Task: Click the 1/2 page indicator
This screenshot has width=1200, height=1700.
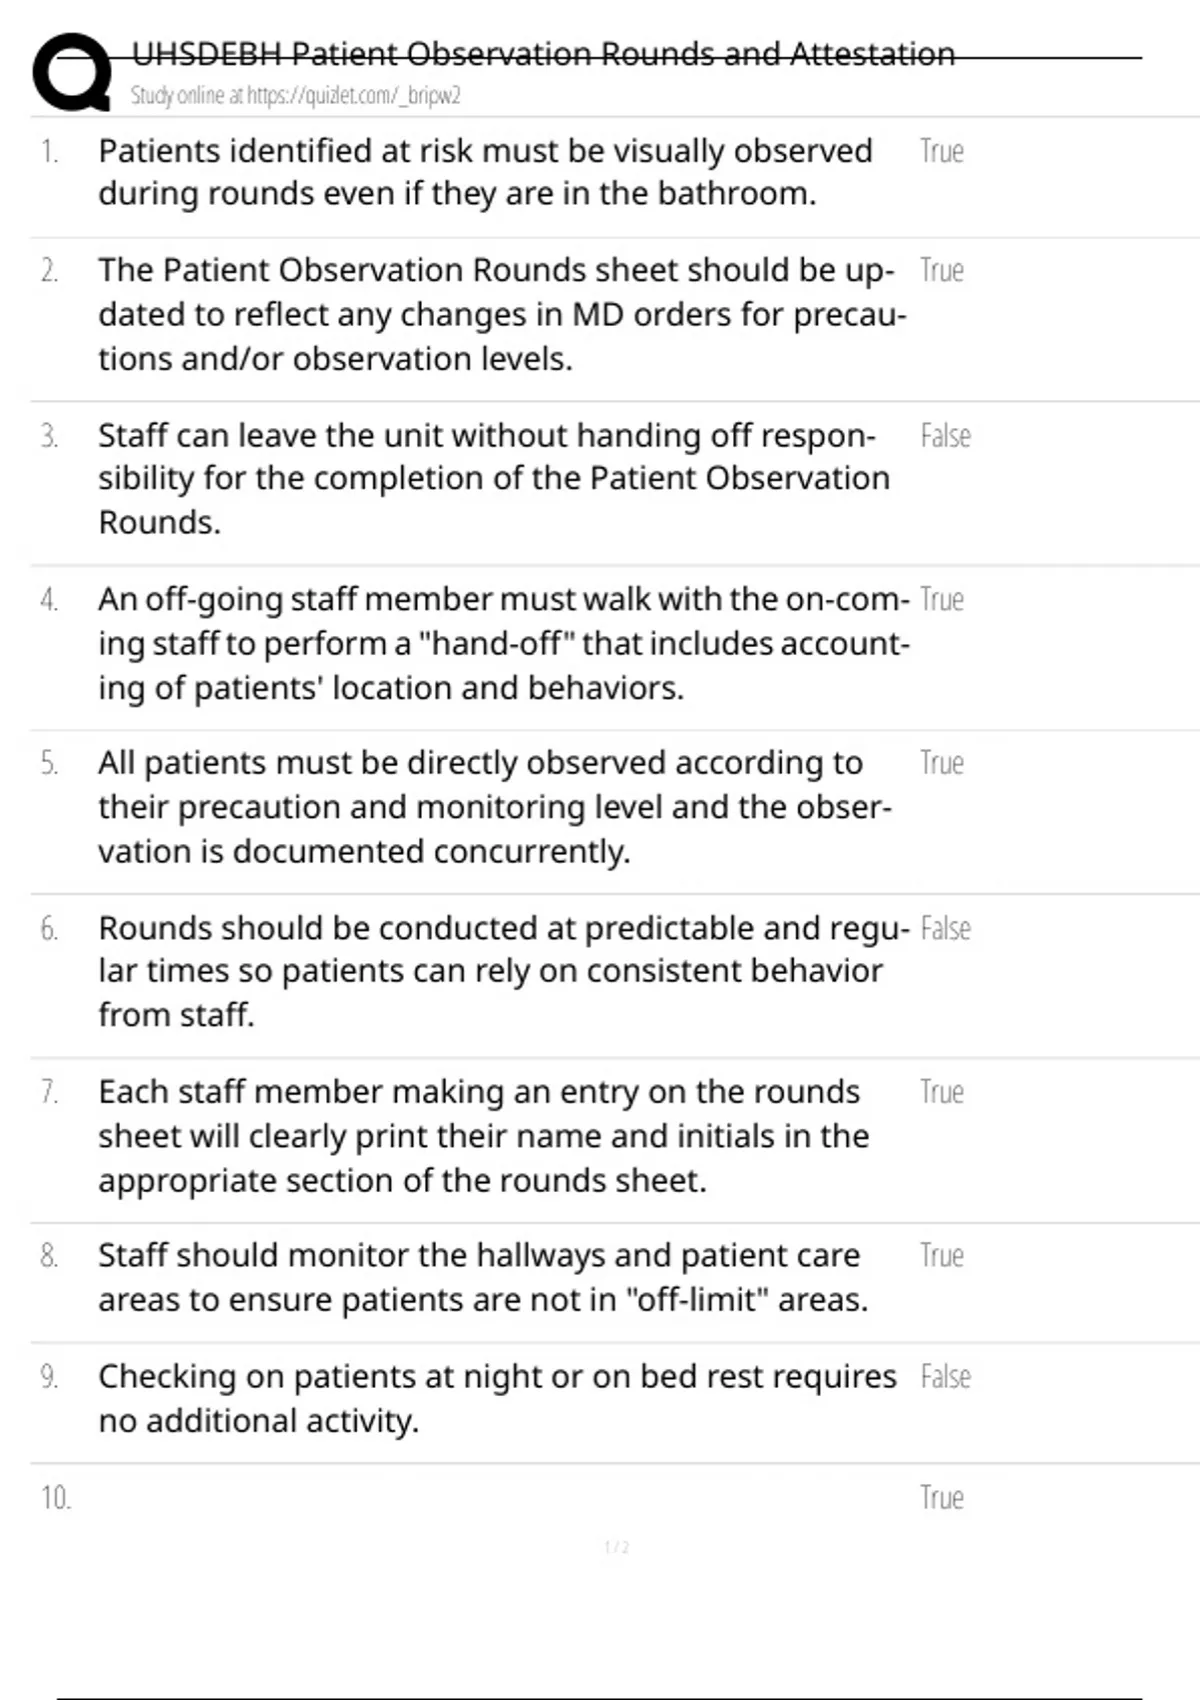Action: [617, 1547]
